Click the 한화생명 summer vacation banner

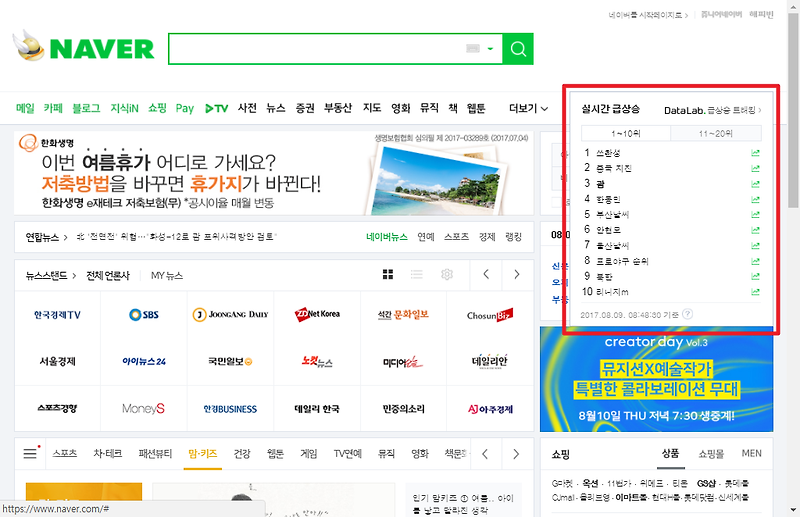[274, 174]
